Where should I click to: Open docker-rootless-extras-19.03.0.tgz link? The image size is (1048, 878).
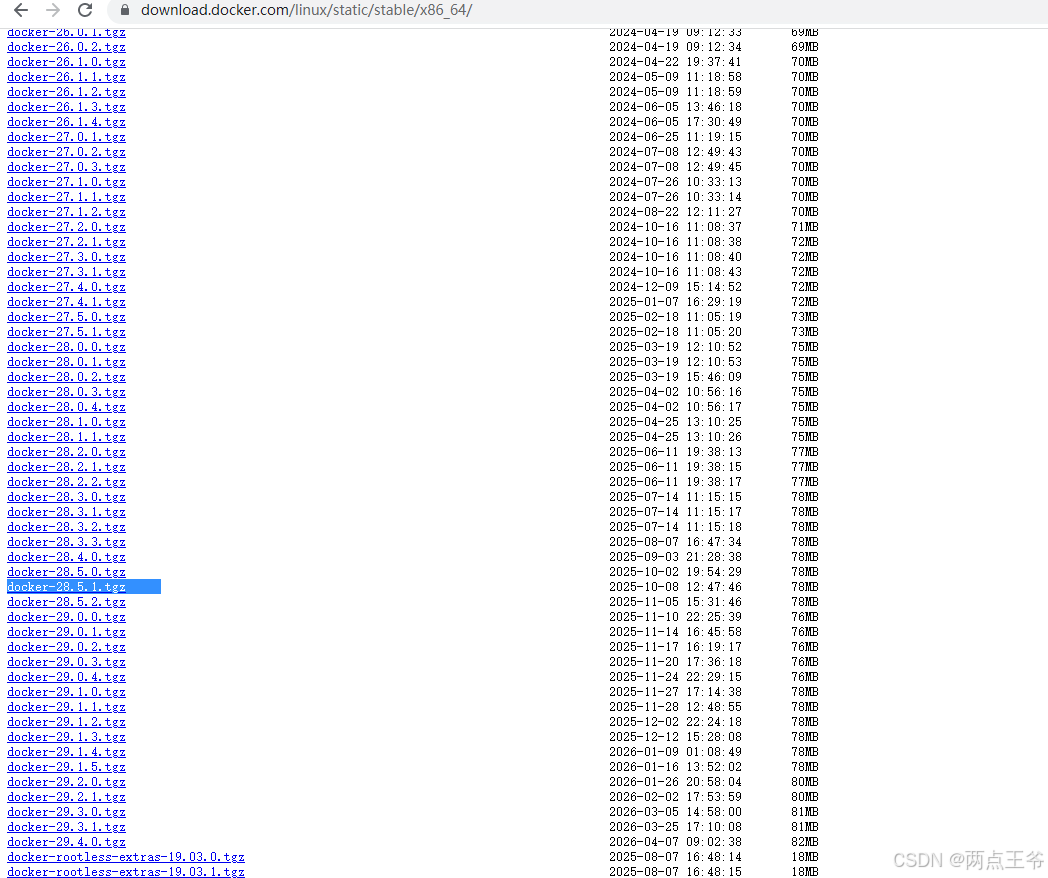[126, 857]
